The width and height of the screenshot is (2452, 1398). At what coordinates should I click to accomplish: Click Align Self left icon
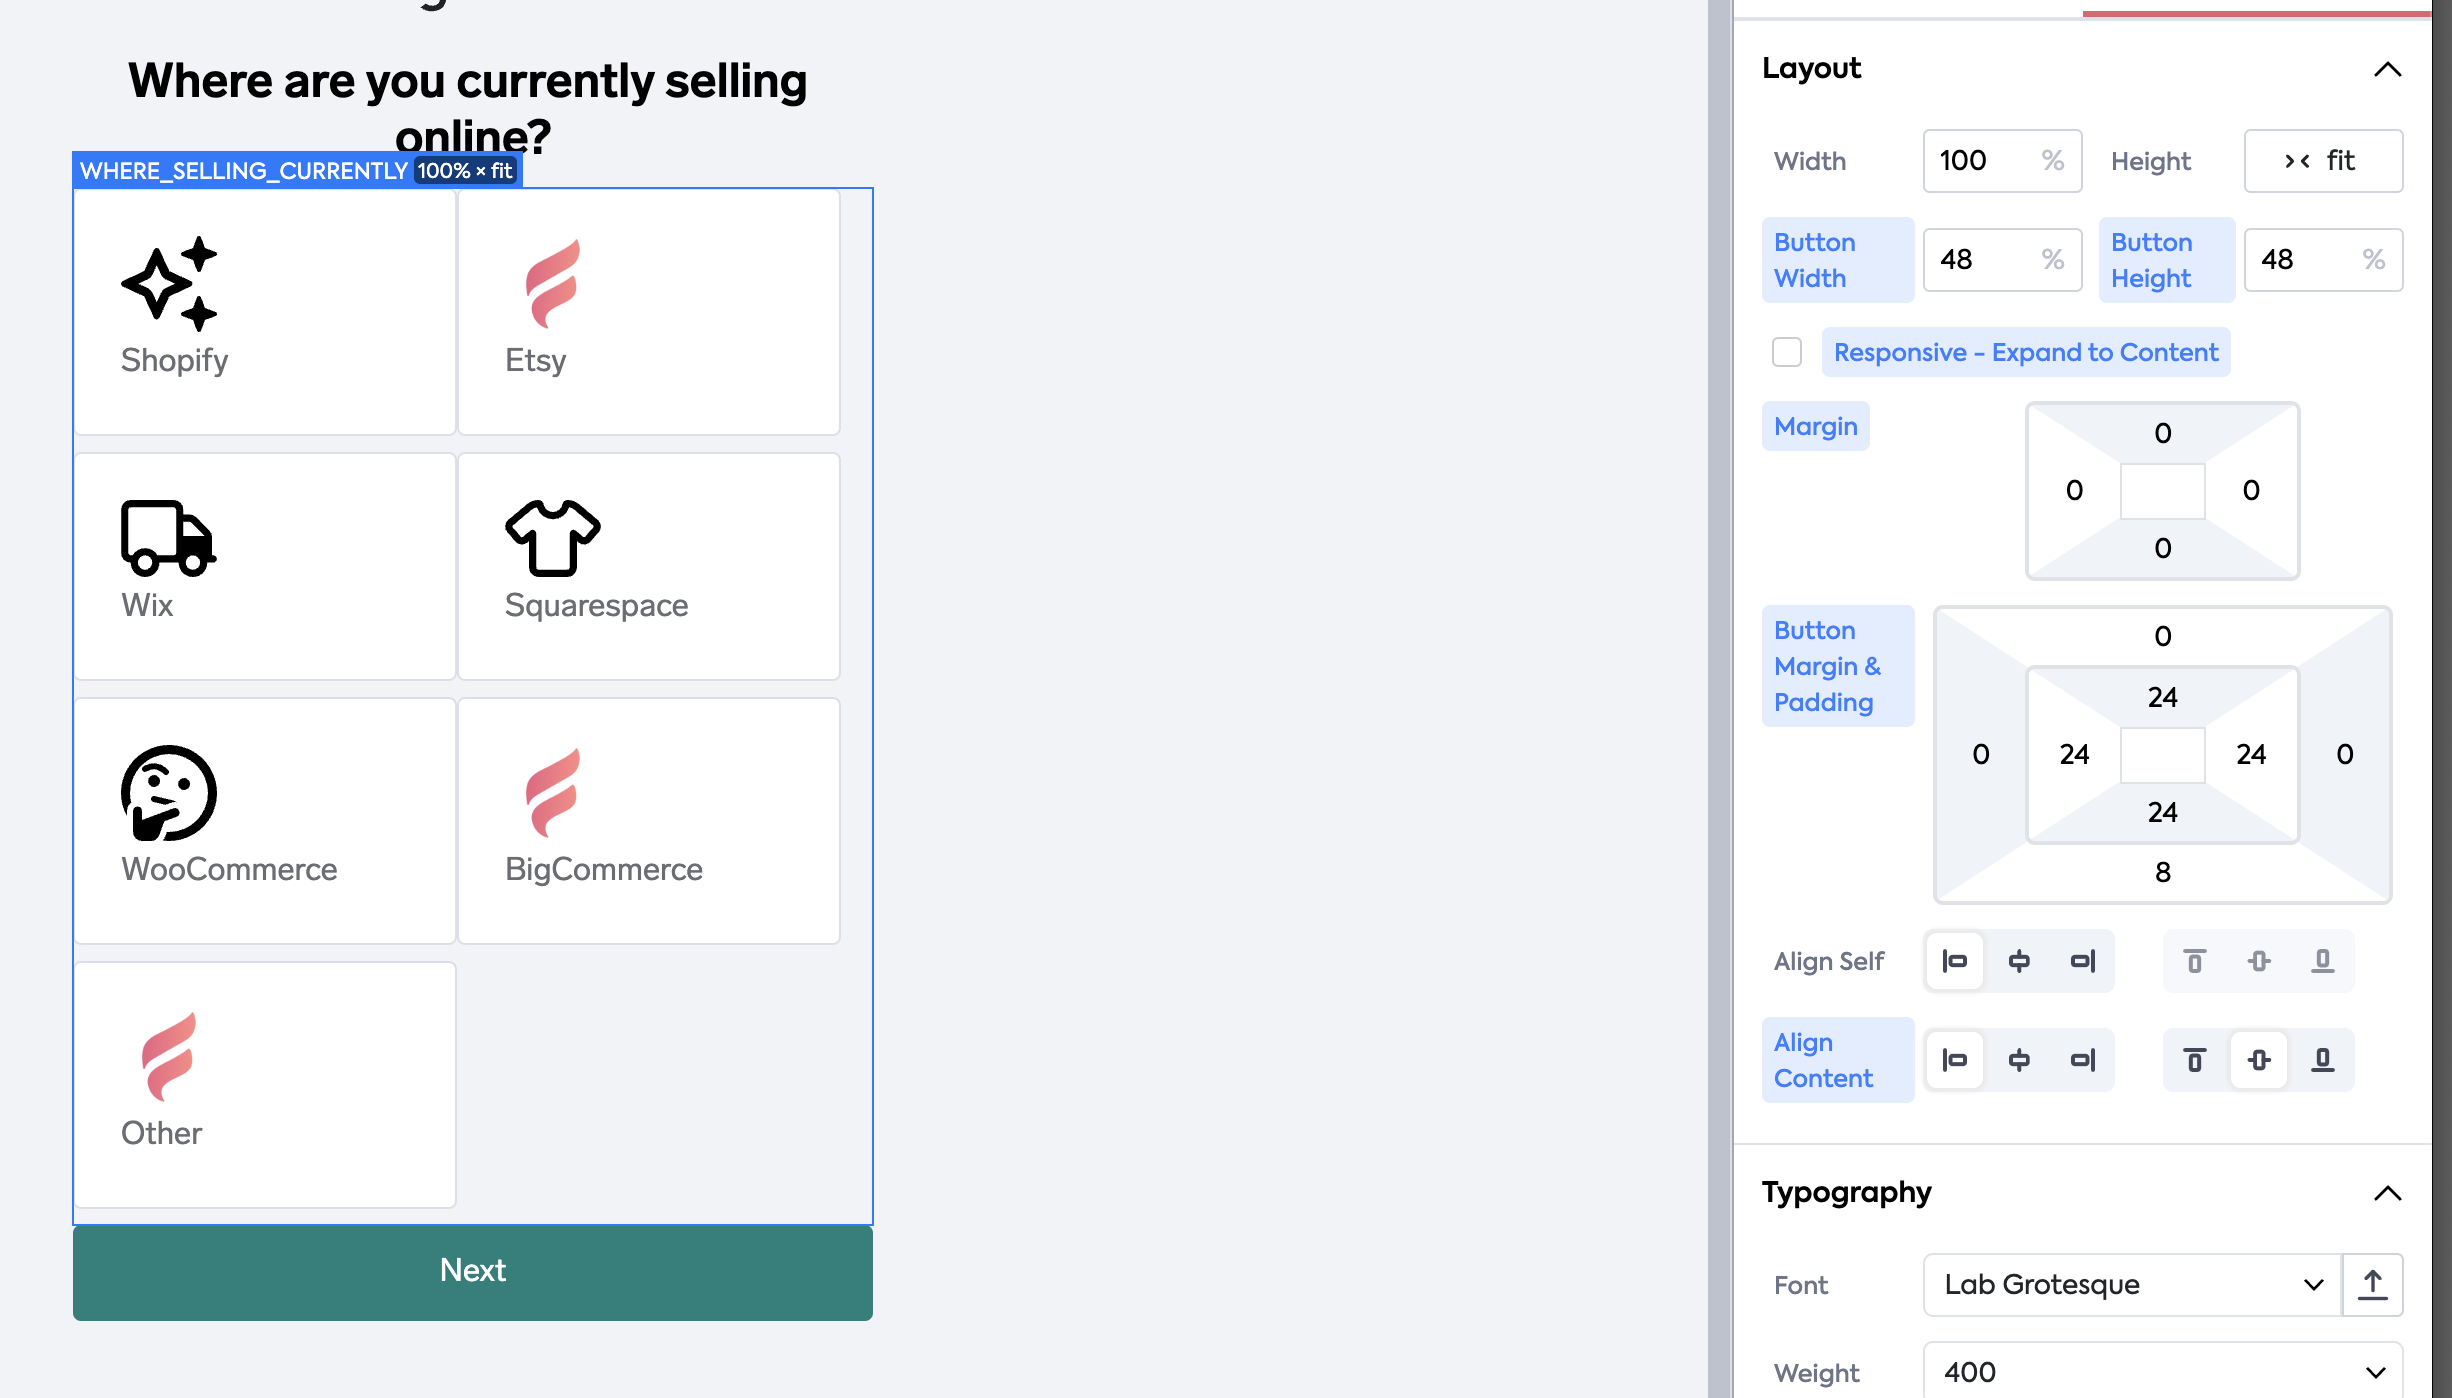1954,961
